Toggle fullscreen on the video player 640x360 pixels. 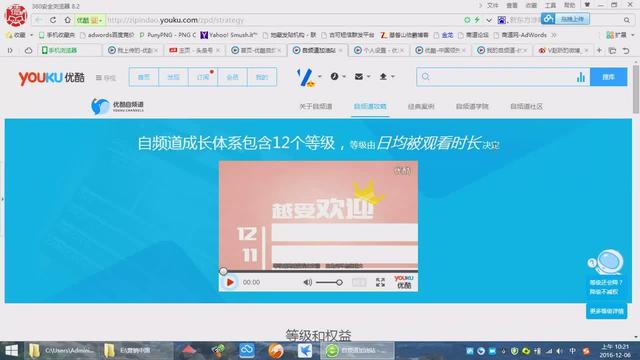(380, 282)
